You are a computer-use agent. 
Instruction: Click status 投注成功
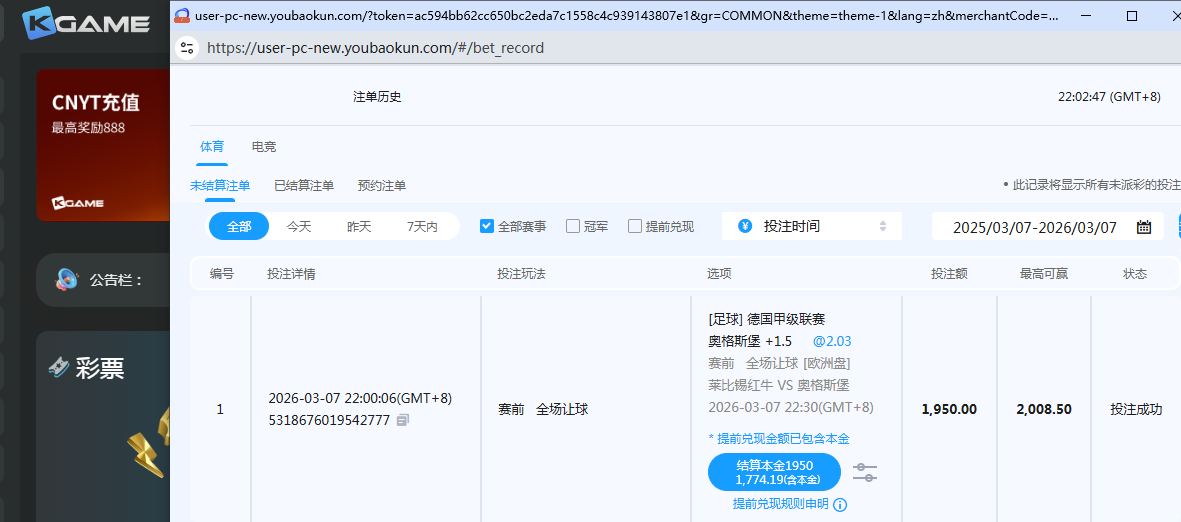point(1136,410)
